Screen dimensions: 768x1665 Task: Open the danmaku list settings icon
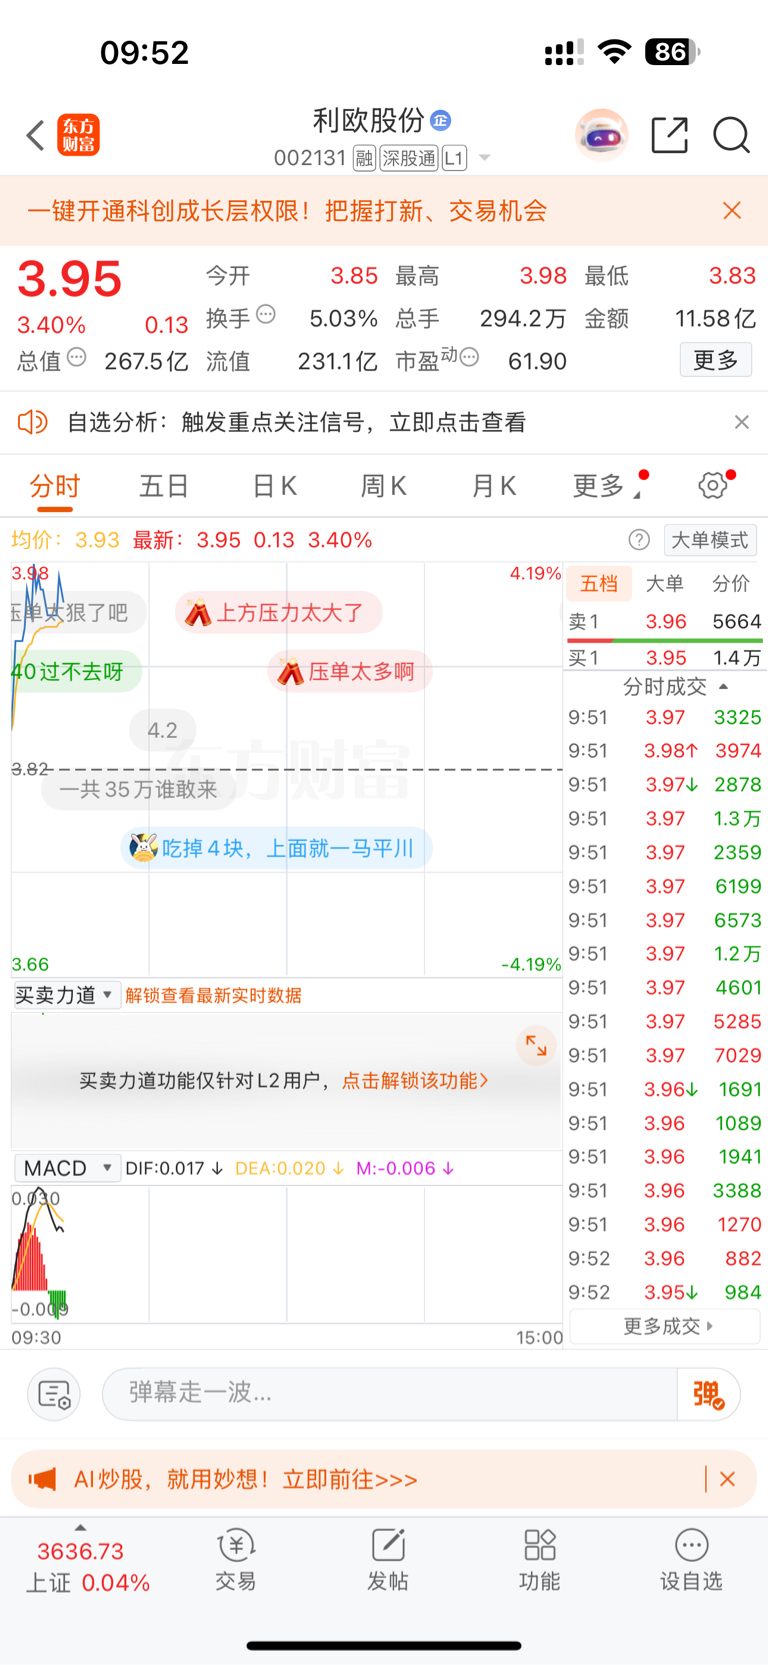[53, 1394]
